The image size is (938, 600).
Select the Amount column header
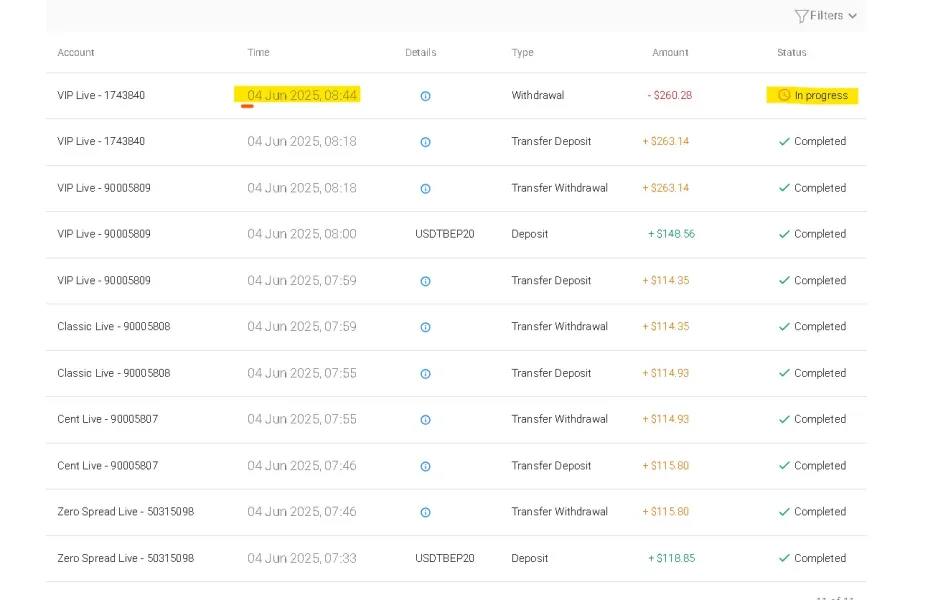coord(670,53)
